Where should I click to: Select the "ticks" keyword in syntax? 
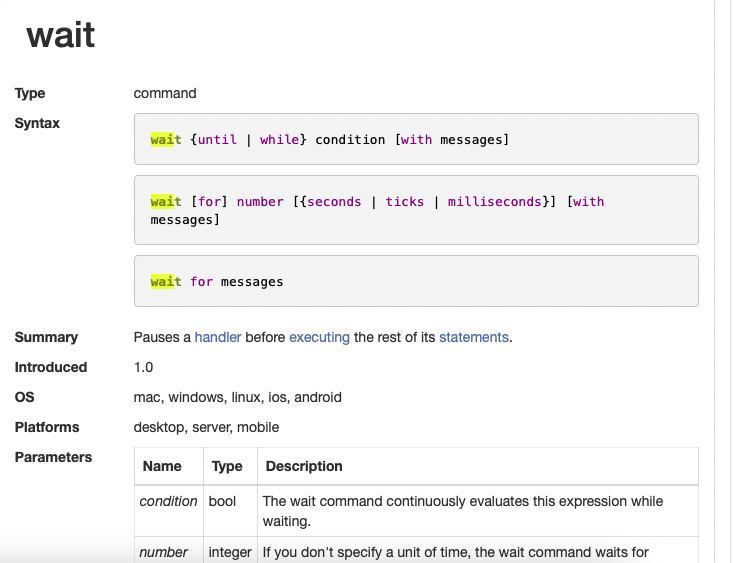pyautogui.click(x=404, y=202)
